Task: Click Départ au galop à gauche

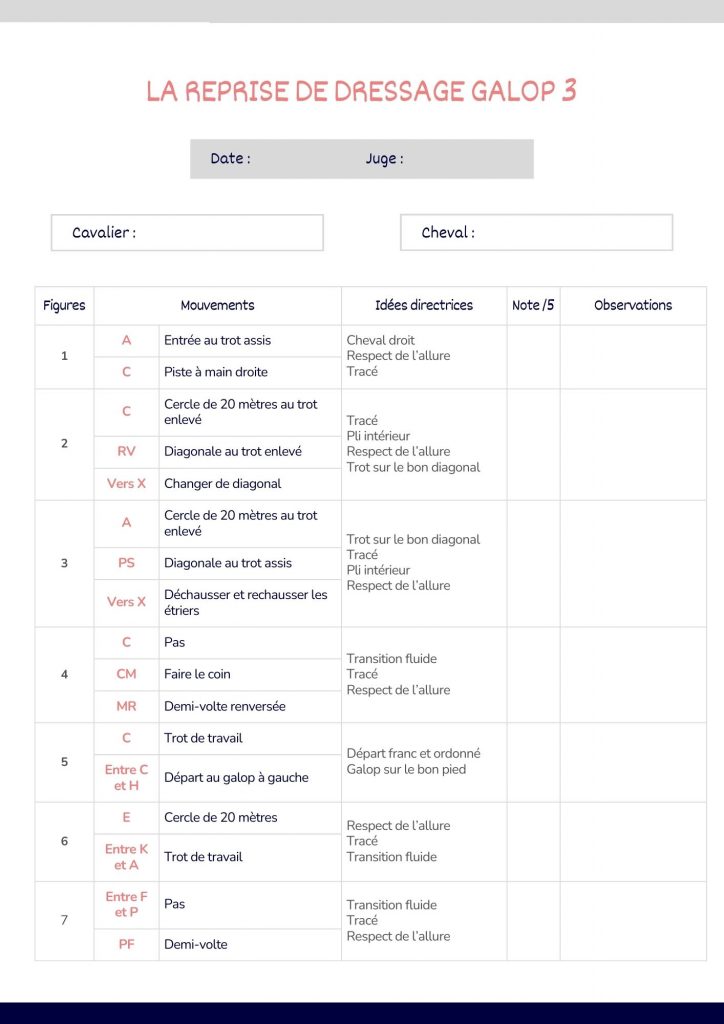Action: pos(236,778)
